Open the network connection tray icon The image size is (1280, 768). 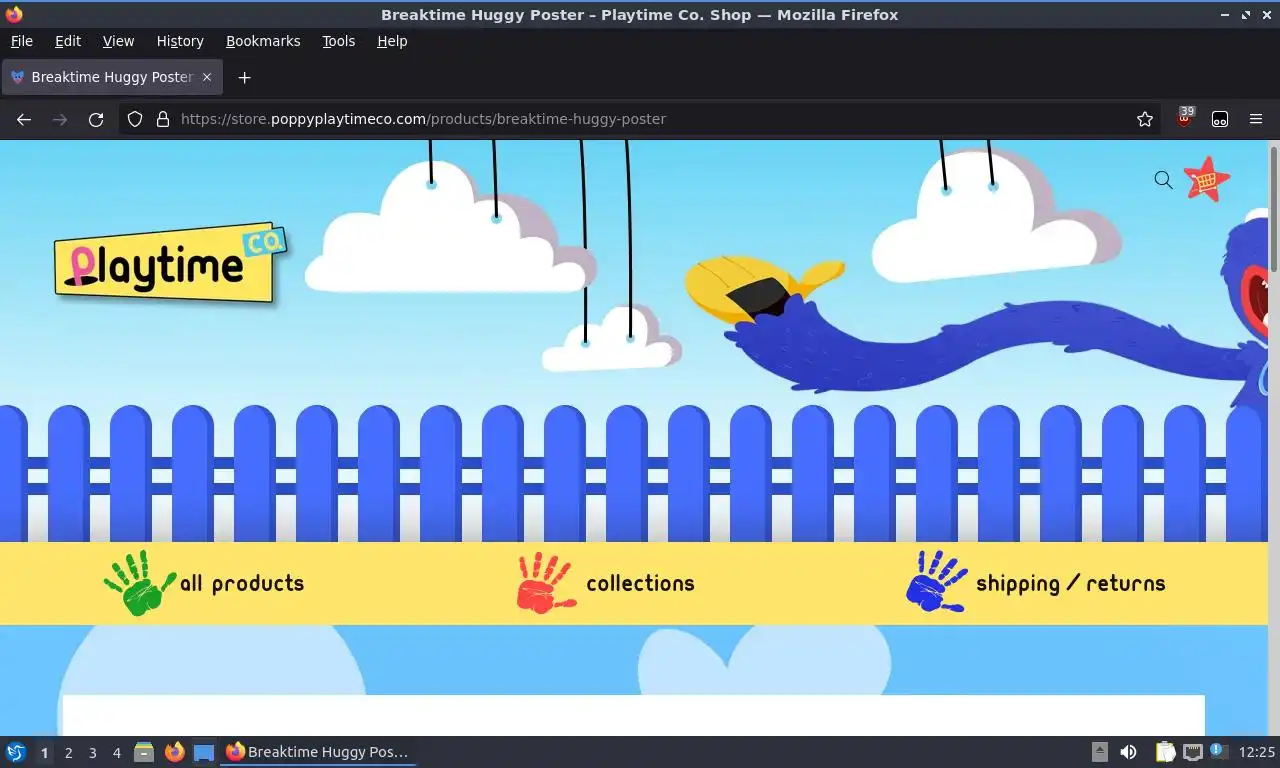1192,752
